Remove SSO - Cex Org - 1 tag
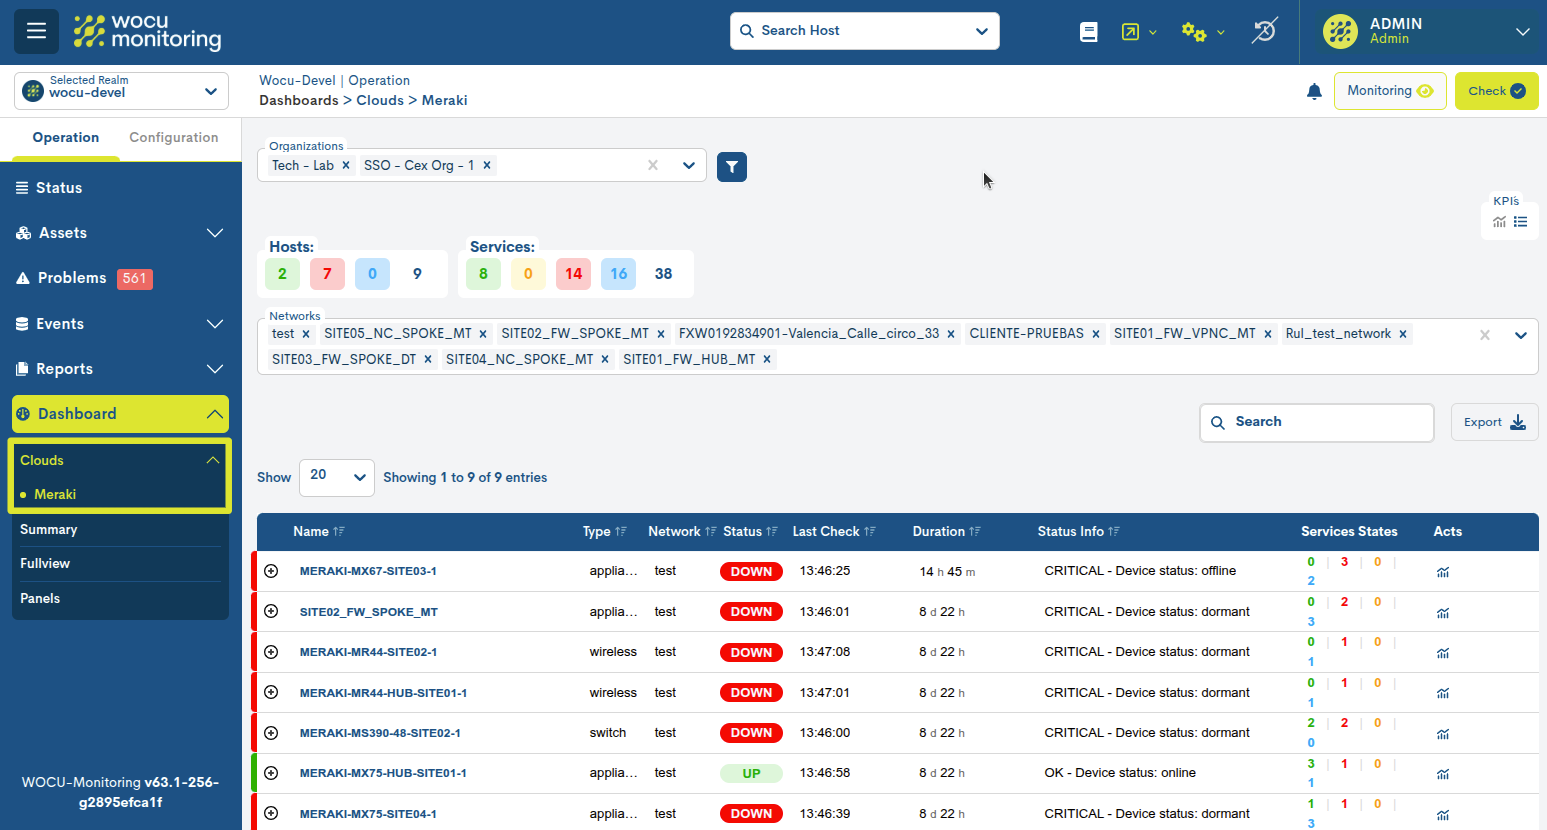 (487, 166)
